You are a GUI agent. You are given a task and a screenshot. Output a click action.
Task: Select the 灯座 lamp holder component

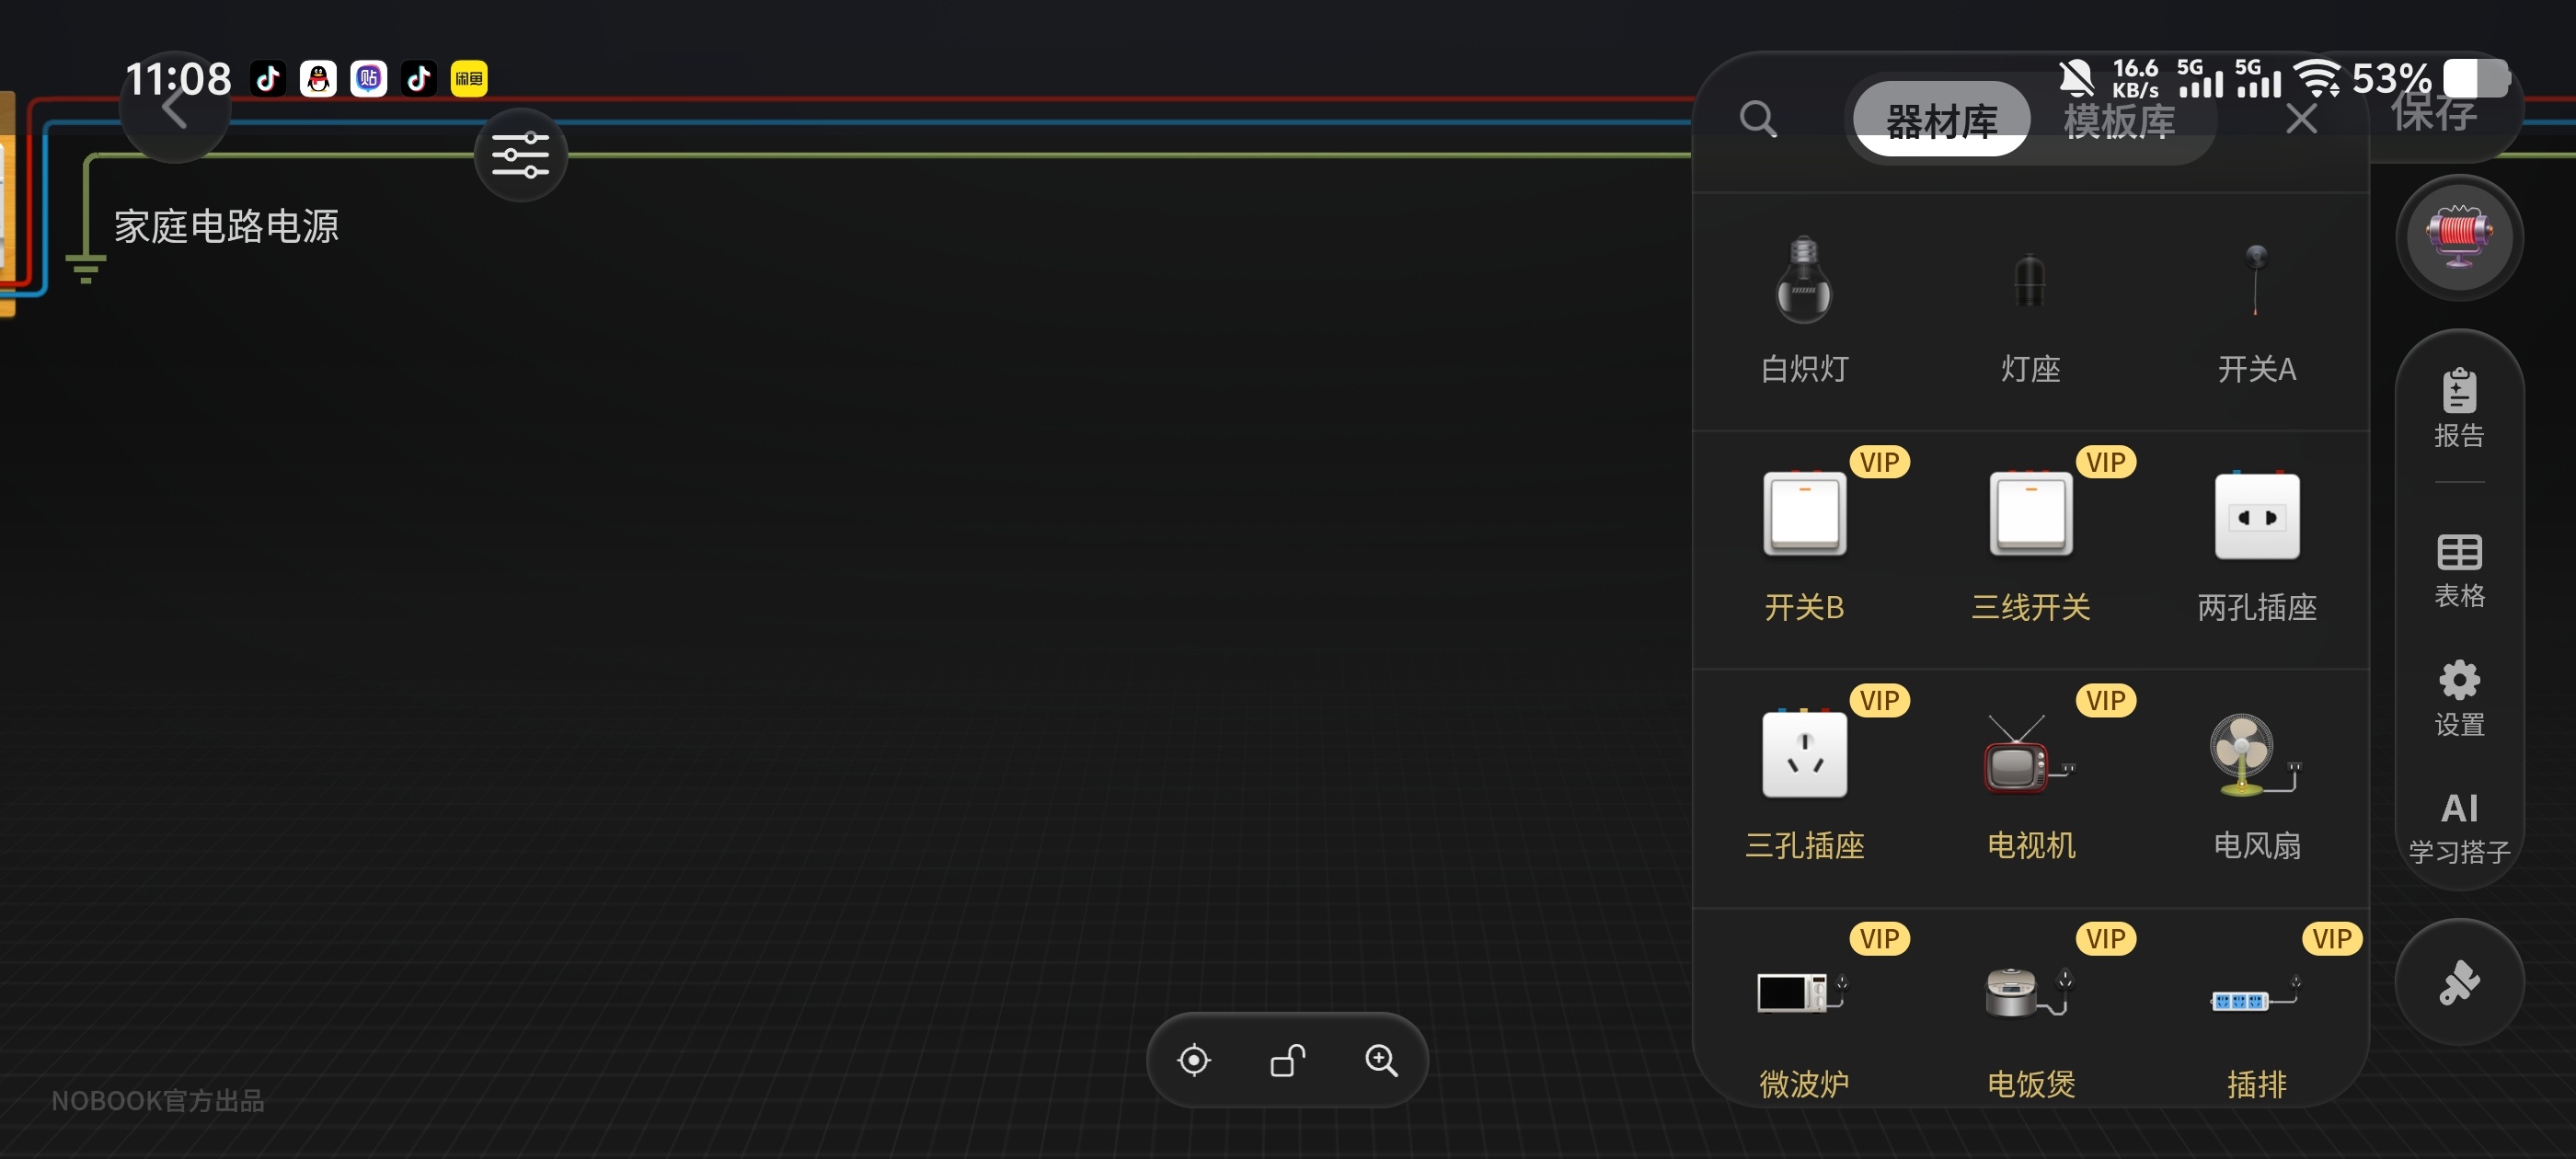(x=2030, y=310)
